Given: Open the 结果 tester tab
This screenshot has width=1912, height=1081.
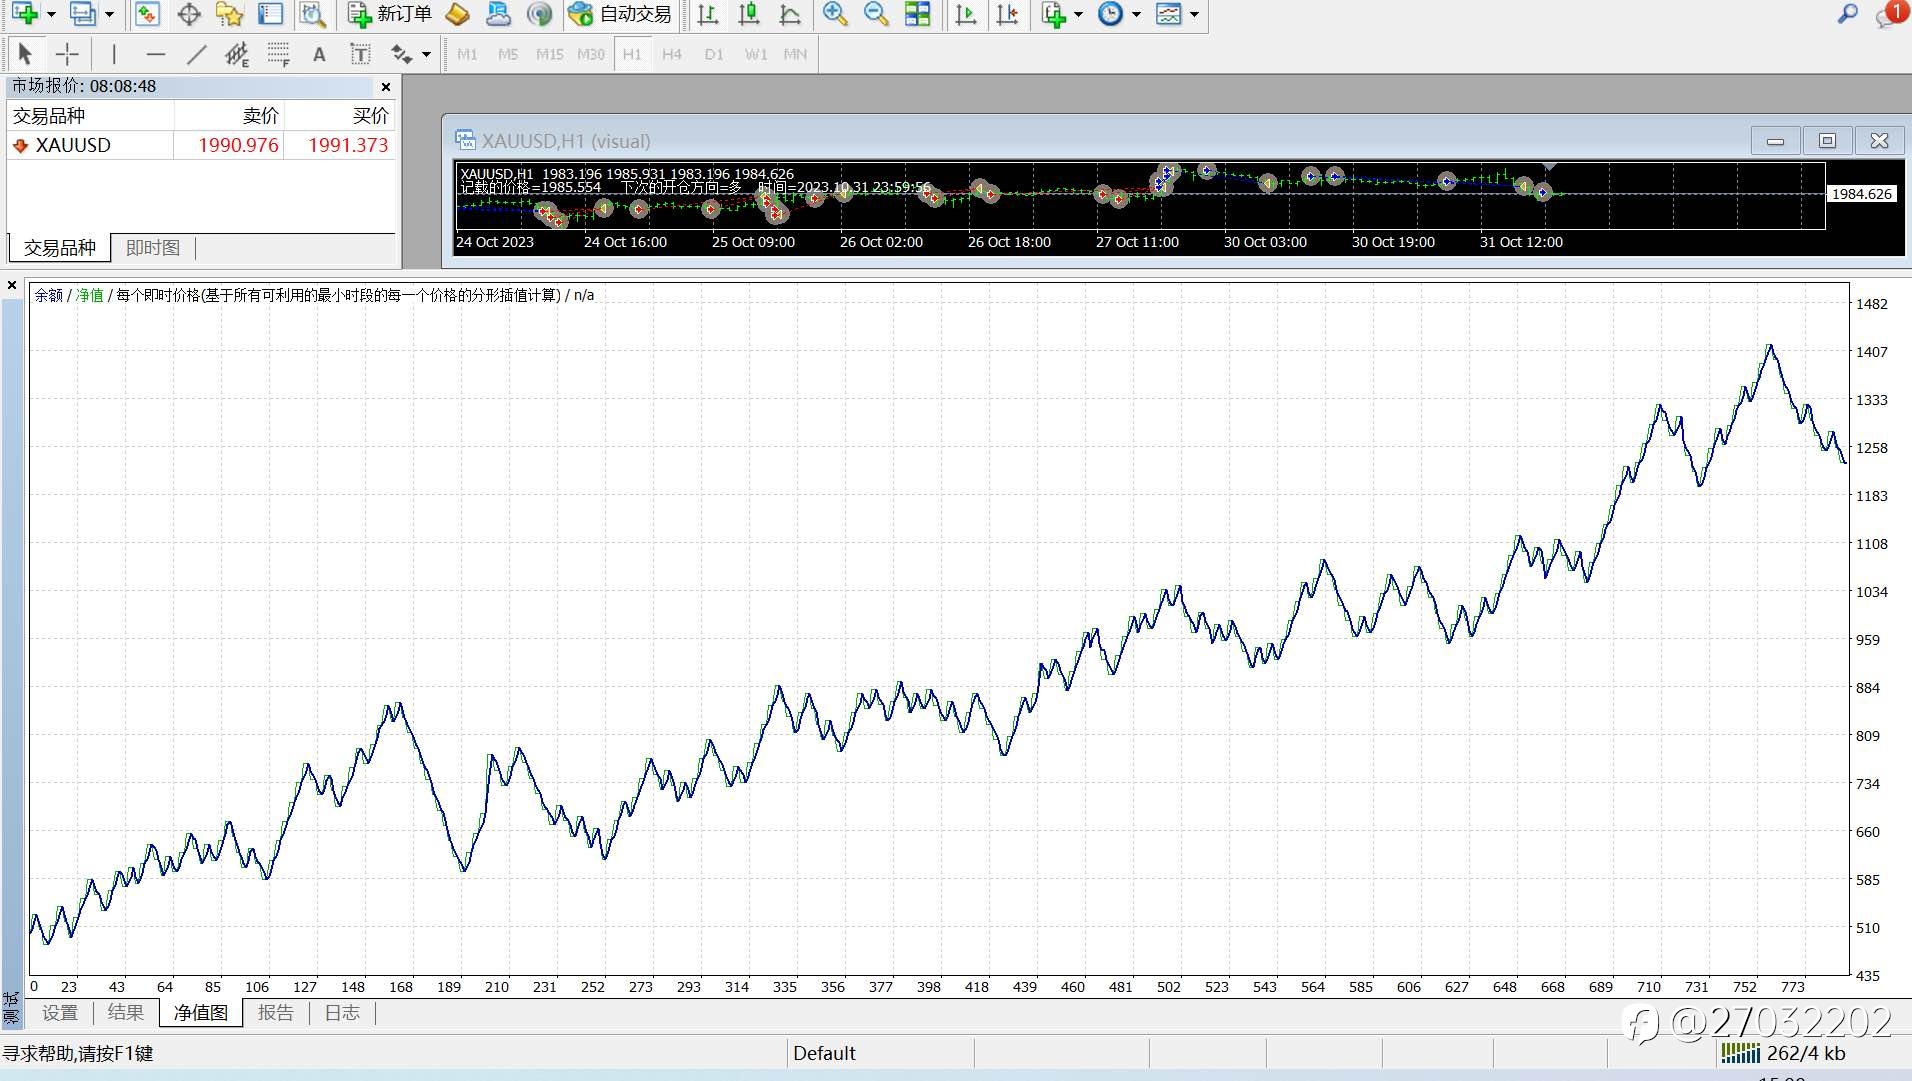Looking at the screenshot, I should pos(126,1013).
